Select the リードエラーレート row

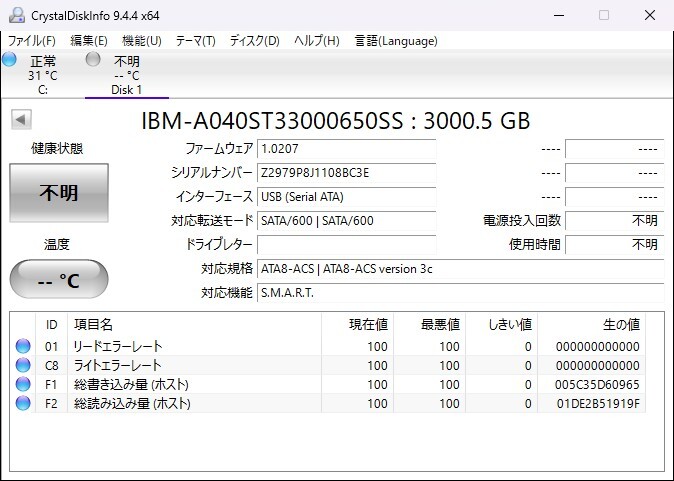328,346
